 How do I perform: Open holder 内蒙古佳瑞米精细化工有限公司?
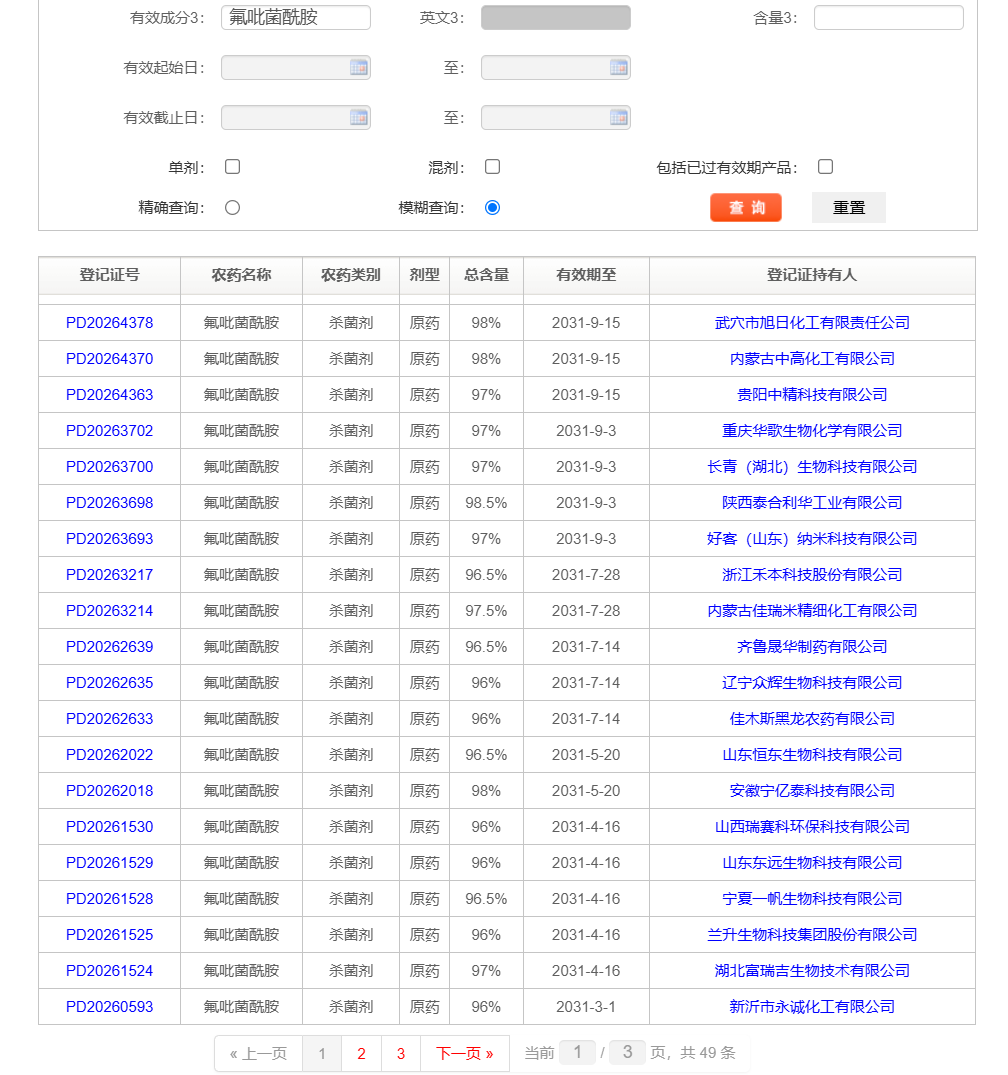812,611
